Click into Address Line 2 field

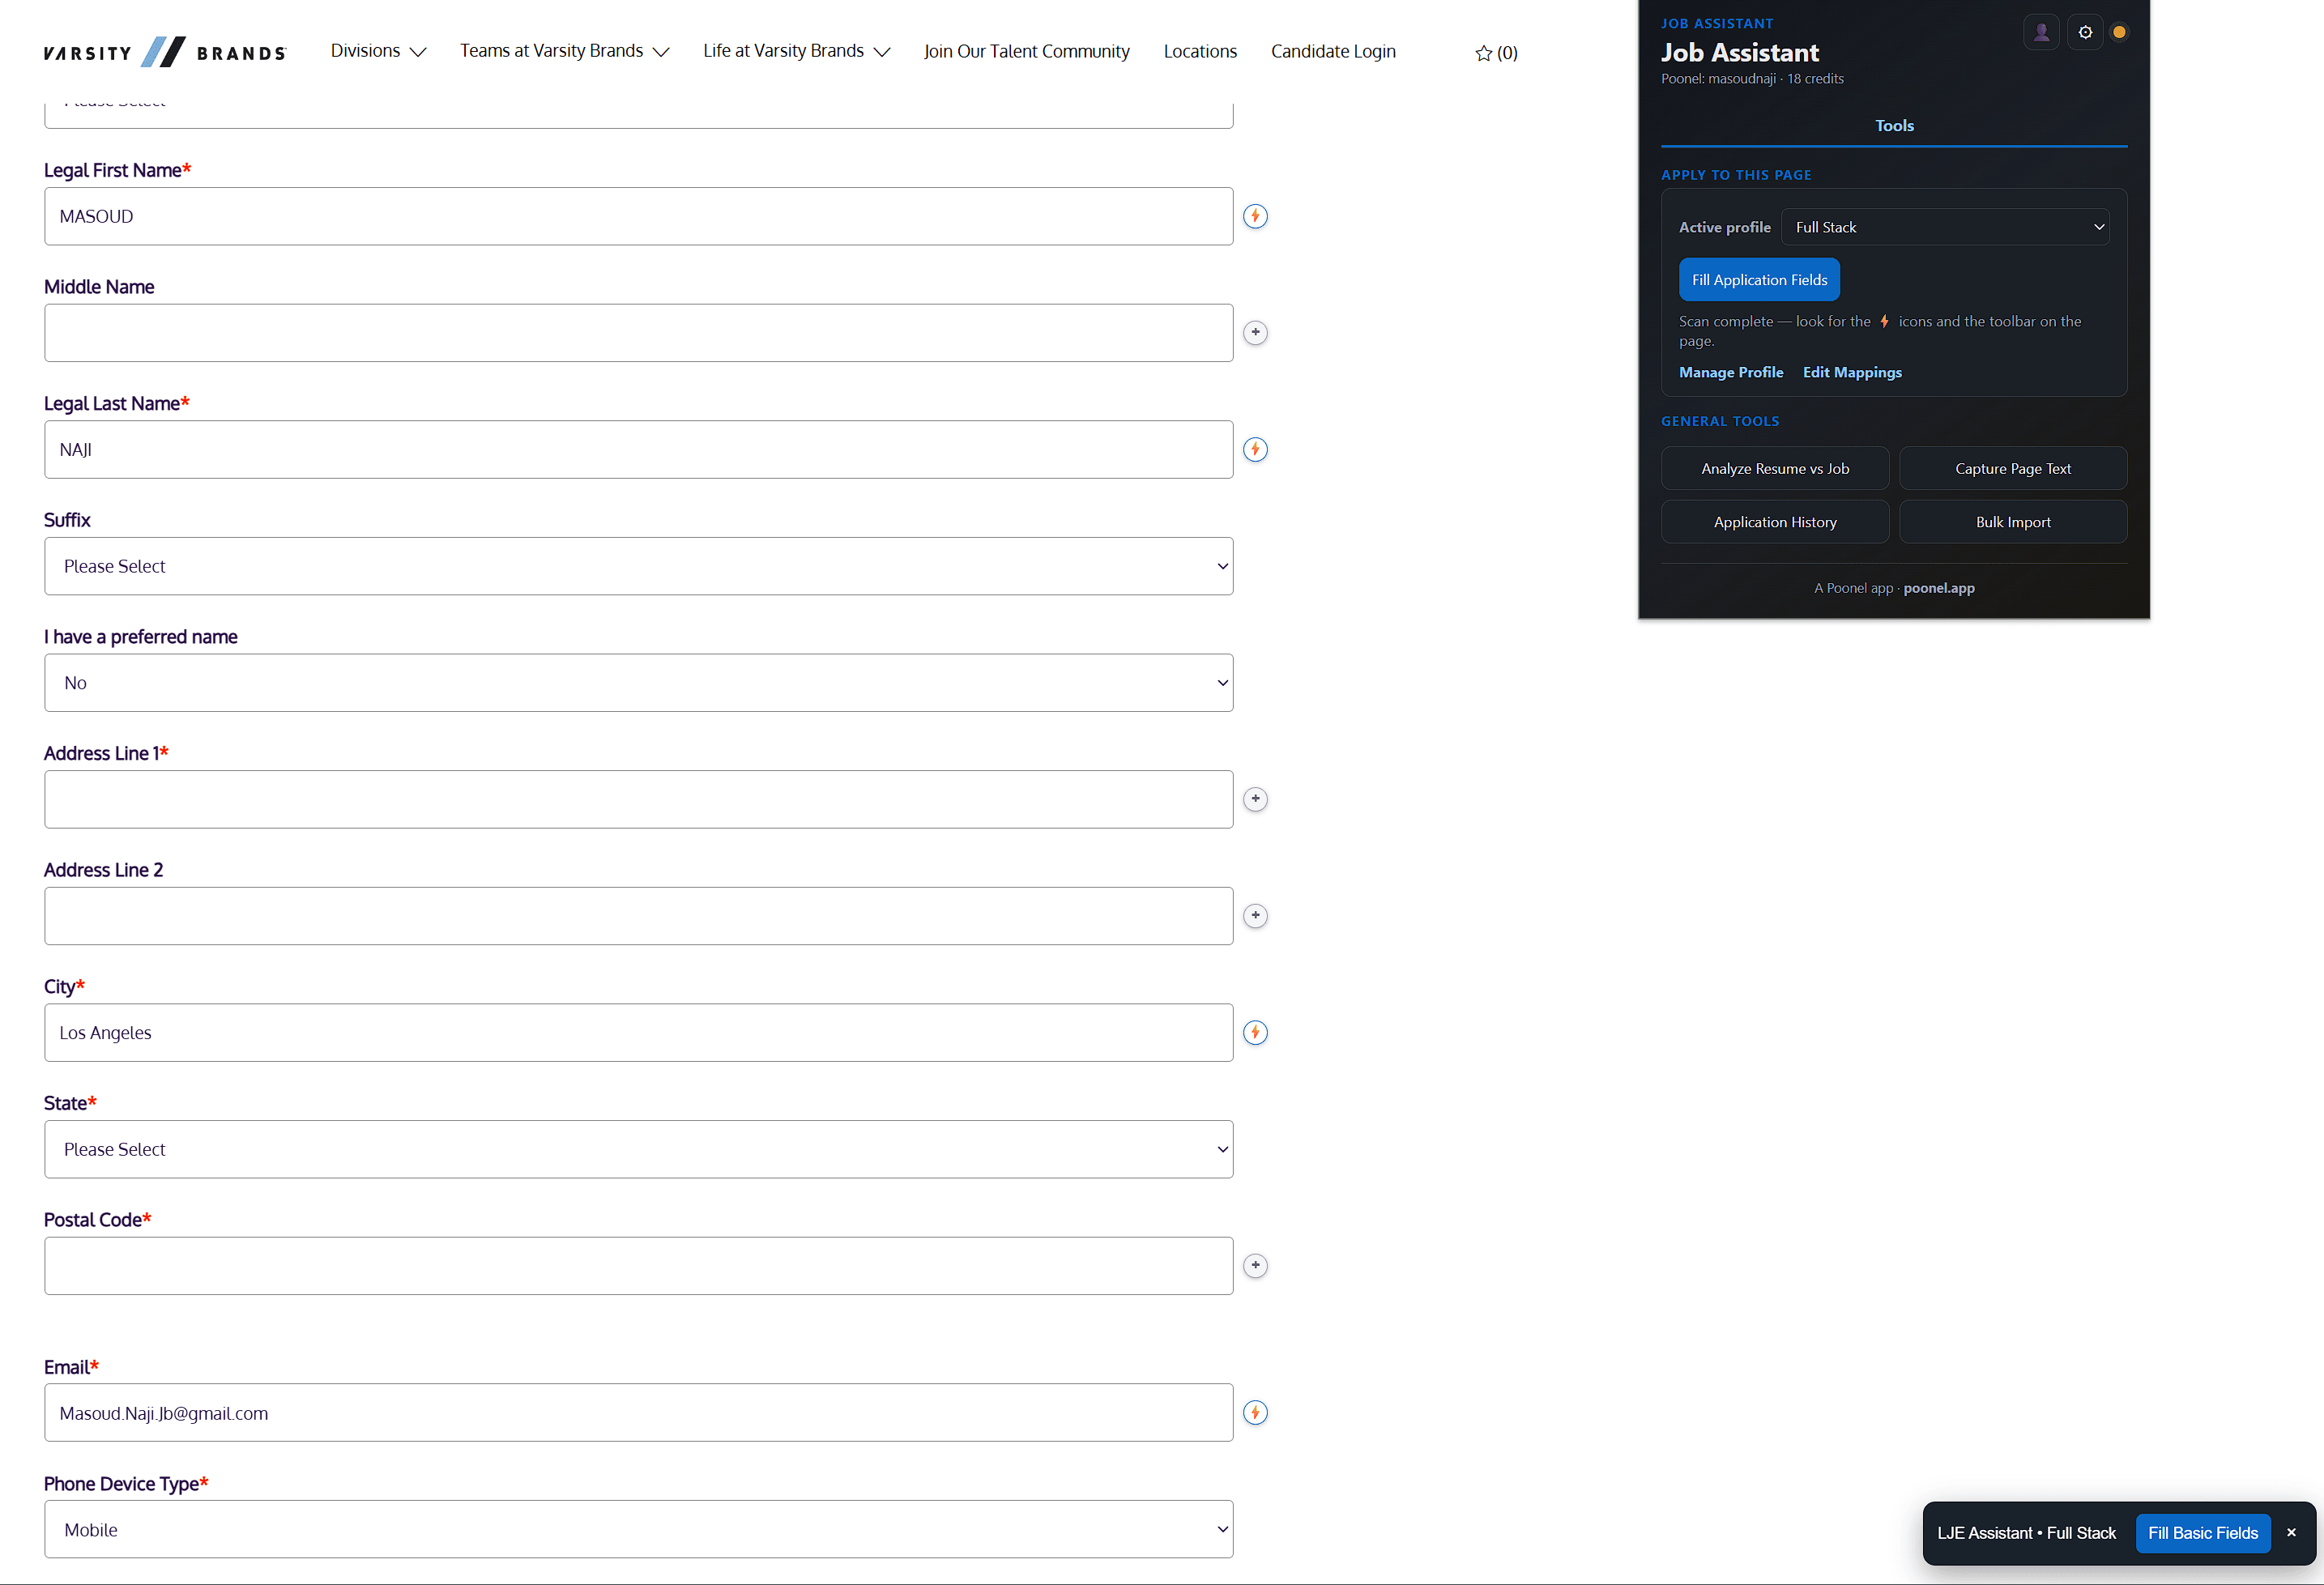click(x=638, y=916)
